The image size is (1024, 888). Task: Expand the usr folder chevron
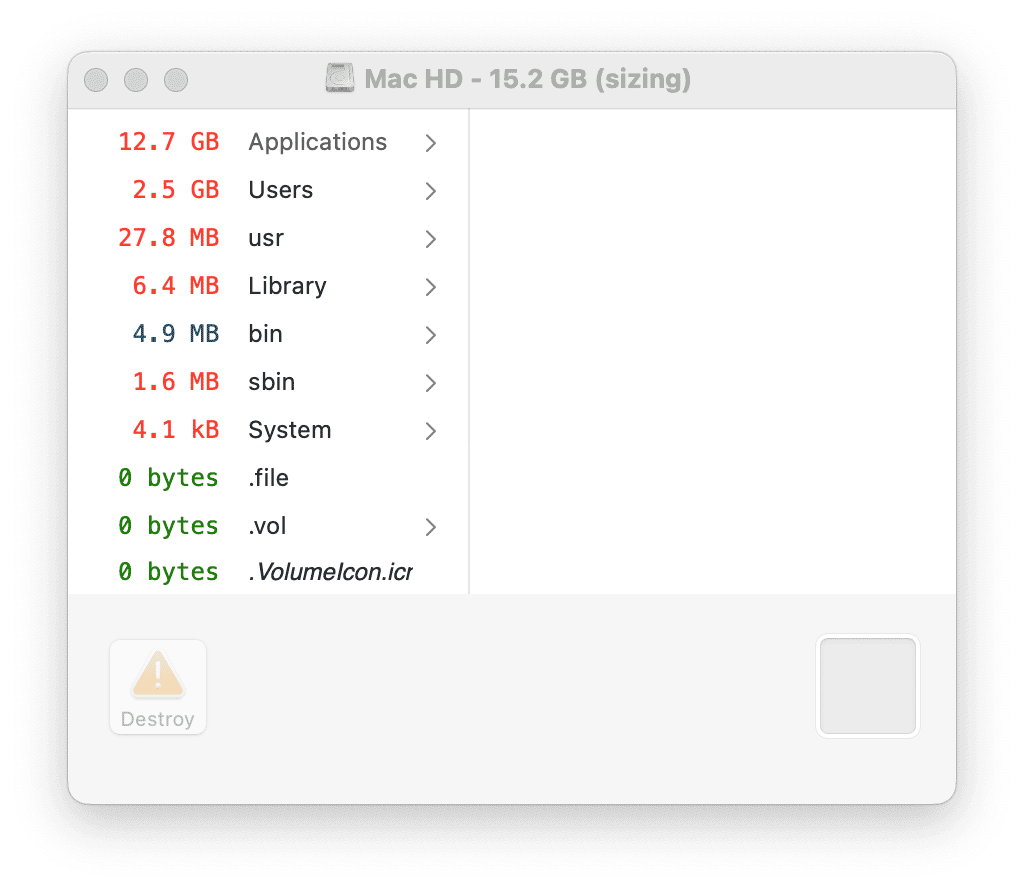(430, 239)
